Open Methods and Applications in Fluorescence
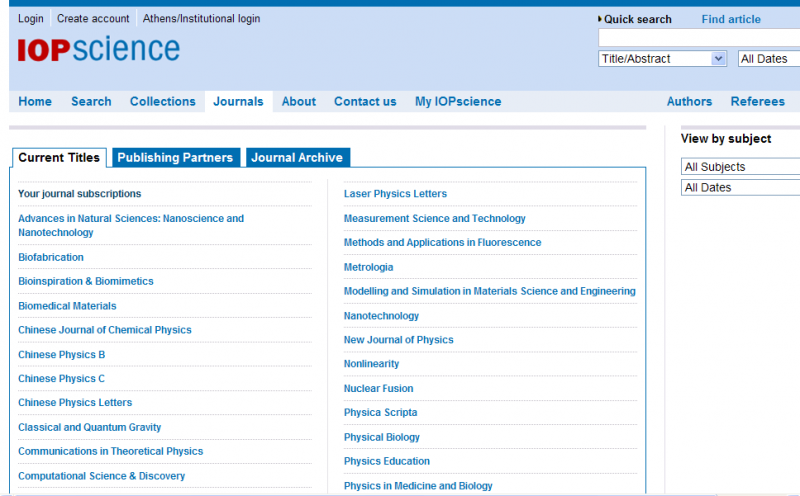Screen dimensions: 800x496 pyautogui.click(x=442, y=242)
